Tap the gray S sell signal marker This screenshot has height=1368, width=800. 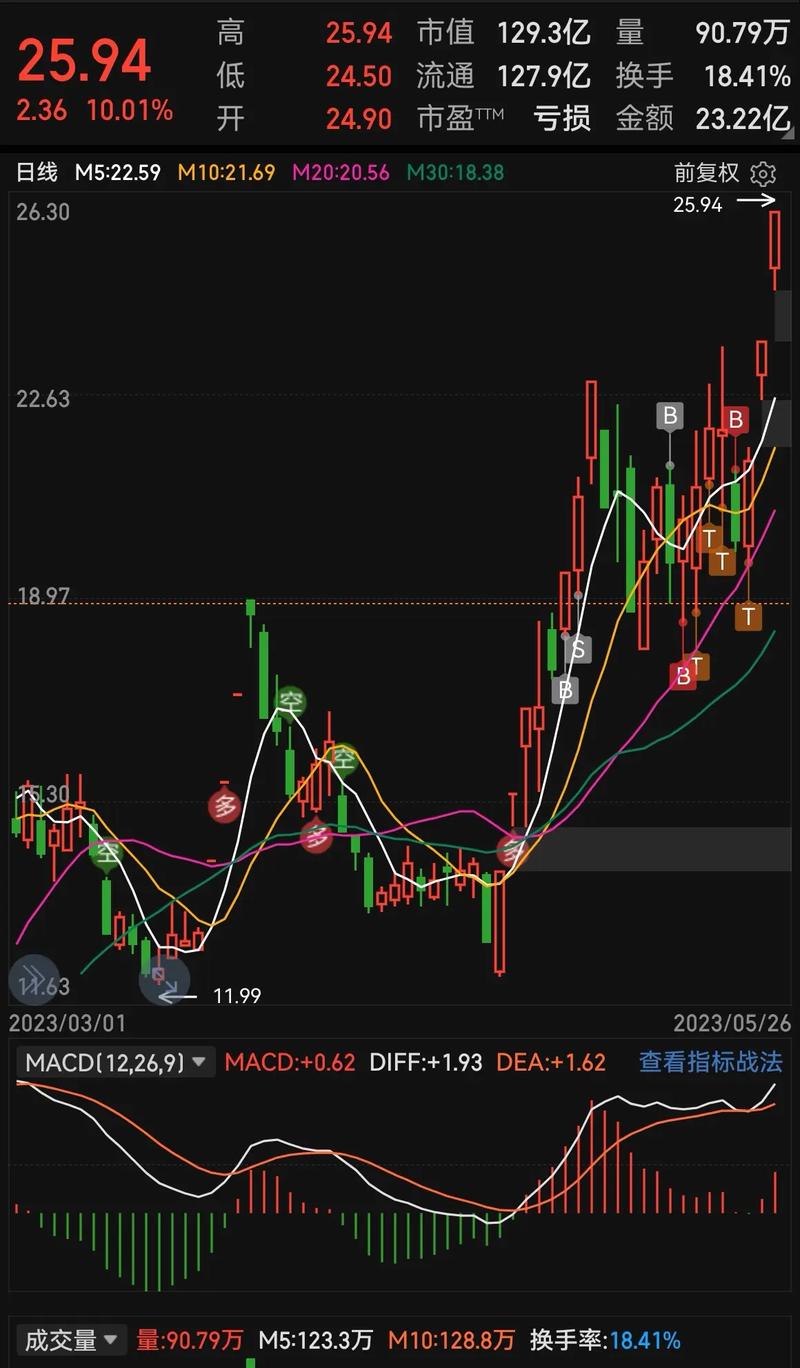coord(577,650)
